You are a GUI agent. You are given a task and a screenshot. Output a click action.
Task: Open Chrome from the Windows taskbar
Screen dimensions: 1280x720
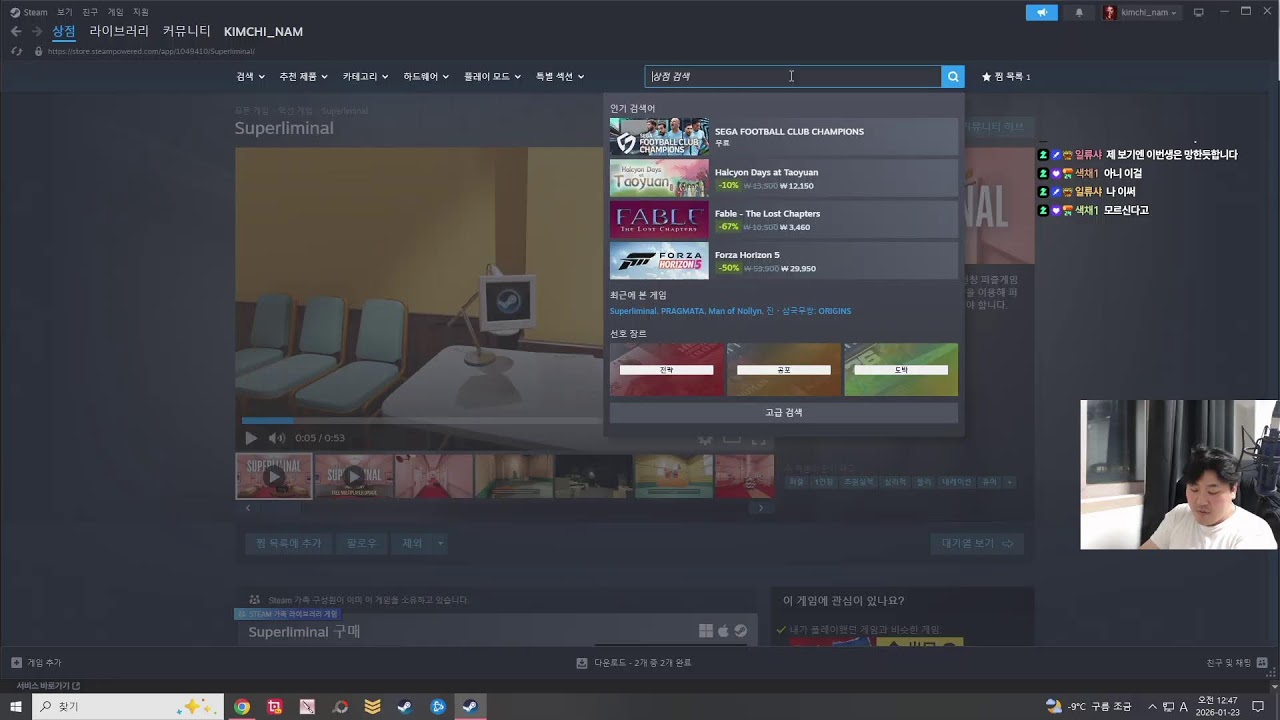coord(242,707)
